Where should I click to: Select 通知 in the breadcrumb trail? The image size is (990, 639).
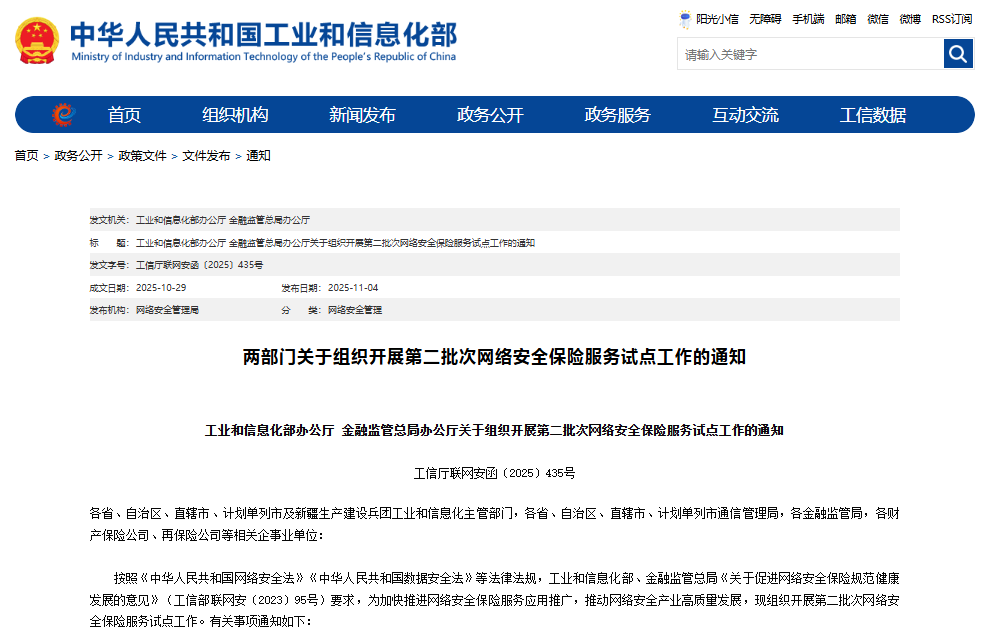point(258,155)
